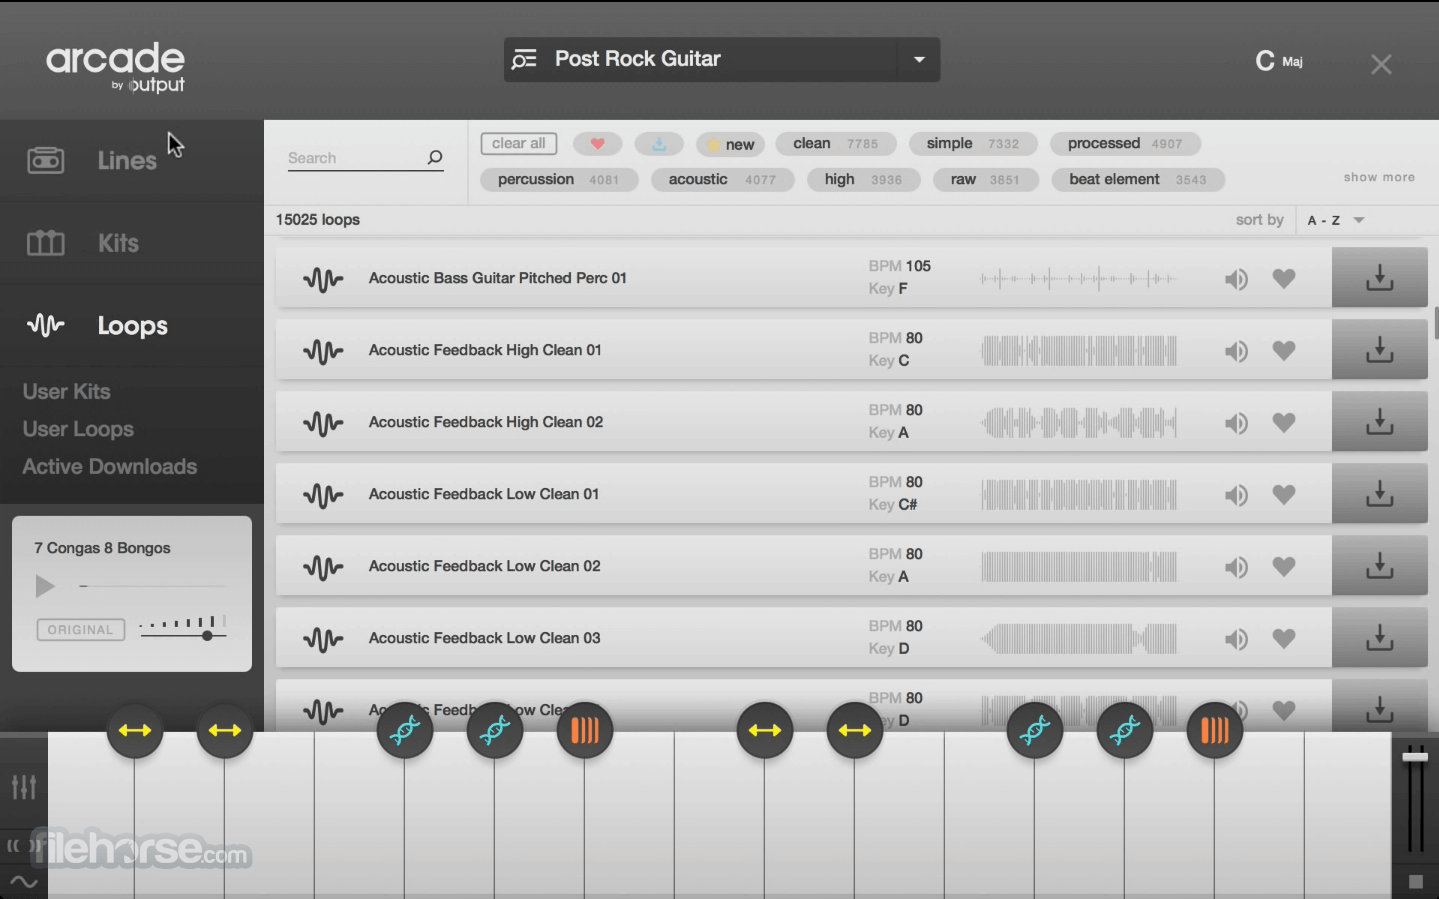Click first orange bars repeater key
Image resolution: width=1439 pixels, height=899 pixels.
coord(585,730)
